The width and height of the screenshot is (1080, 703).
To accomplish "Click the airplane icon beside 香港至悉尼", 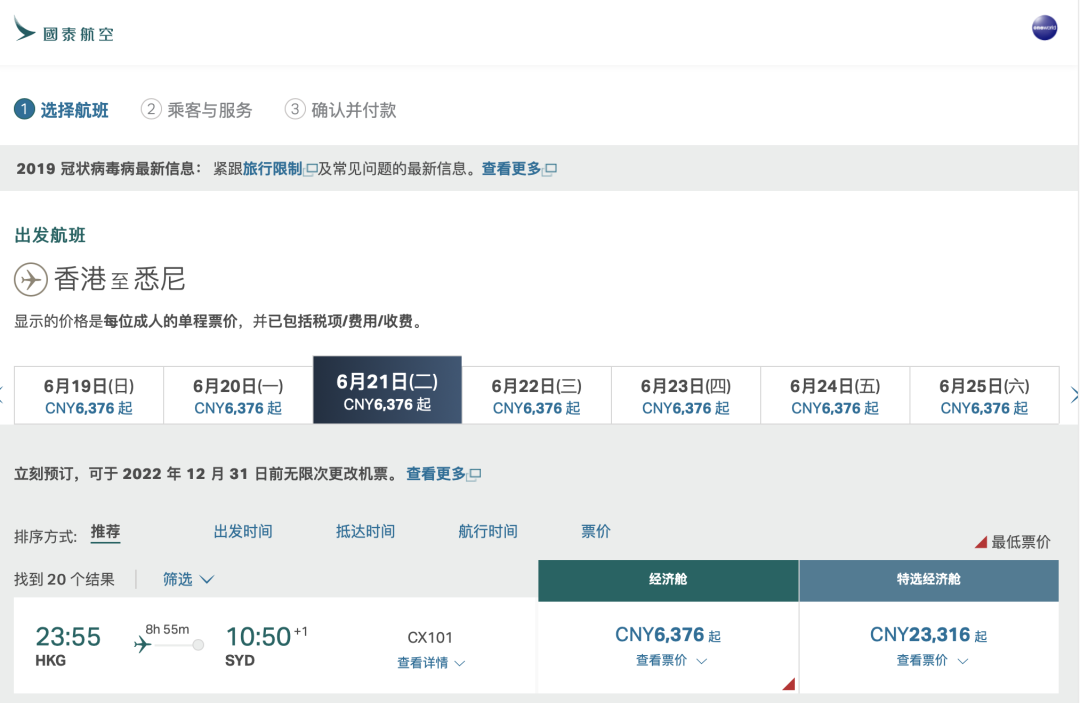I will tap(30, 279).
